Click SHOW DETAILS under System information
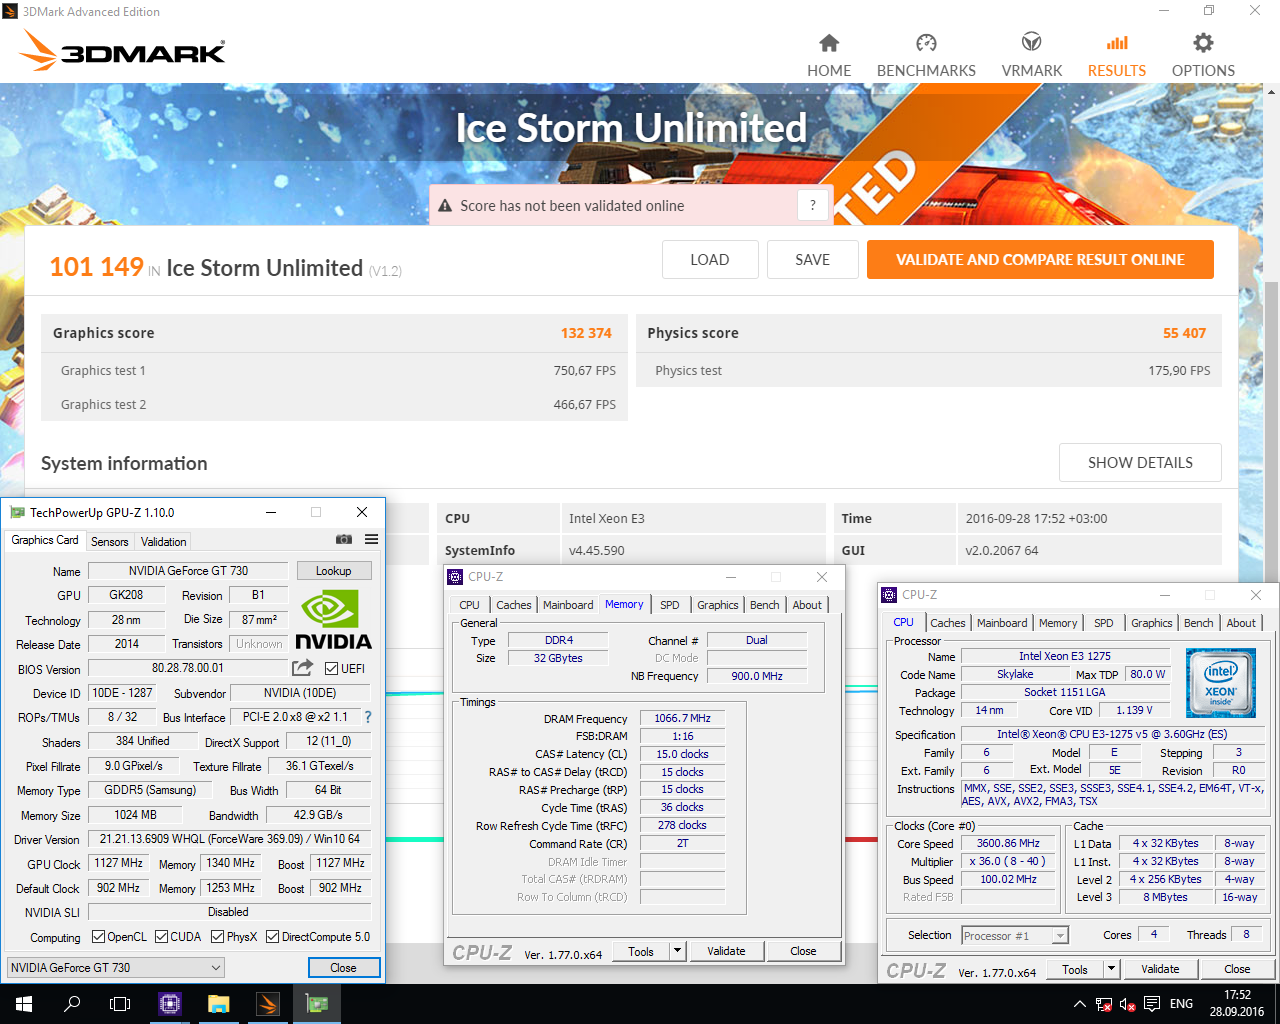This screenshot has width=1280, height=1024. point(1140,463)
